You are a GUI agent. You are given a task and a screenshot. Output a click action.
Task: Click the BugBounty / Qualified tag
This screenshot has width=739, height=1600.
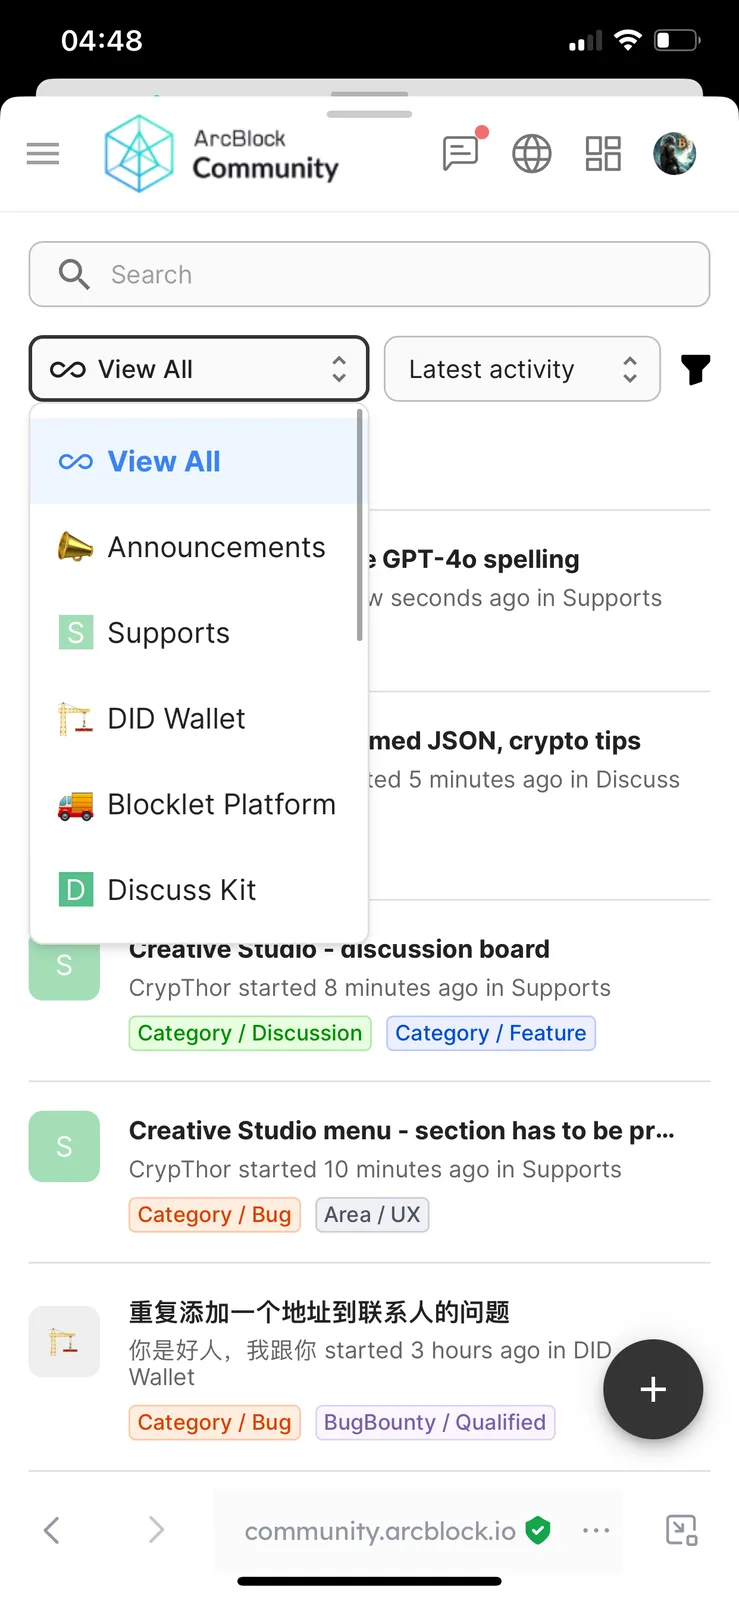tap(435, 1422)
